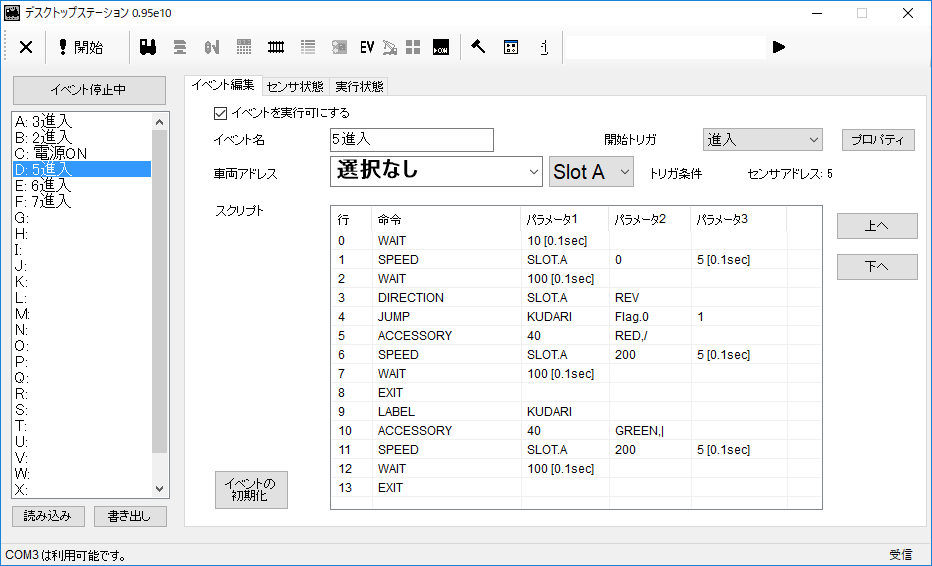Select event 'B: 2進入' in list

pyautogui.click(x=82, y=137)
